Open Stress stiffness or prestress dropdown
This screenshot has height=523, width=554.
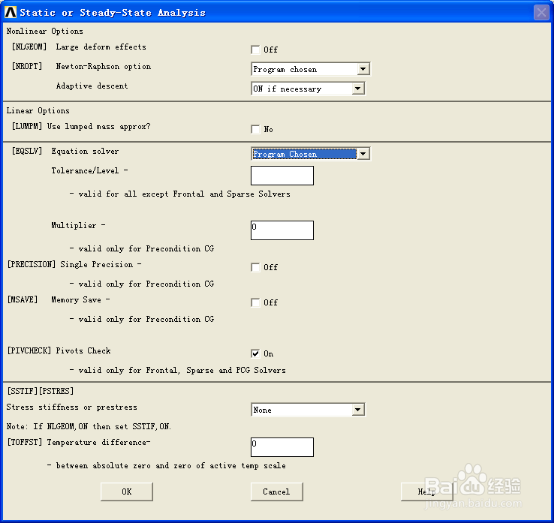coord(308,410)
